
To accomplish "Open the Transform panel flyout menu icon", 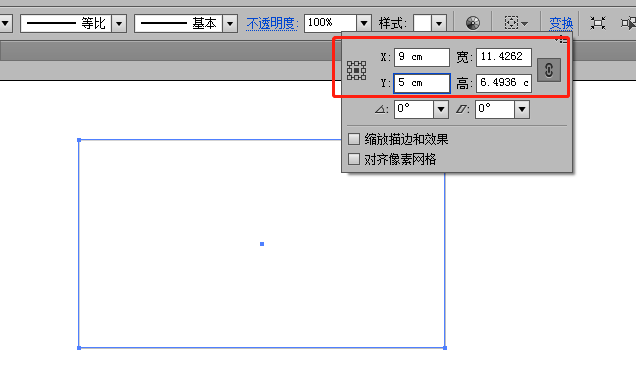I will tap(561, 39).
